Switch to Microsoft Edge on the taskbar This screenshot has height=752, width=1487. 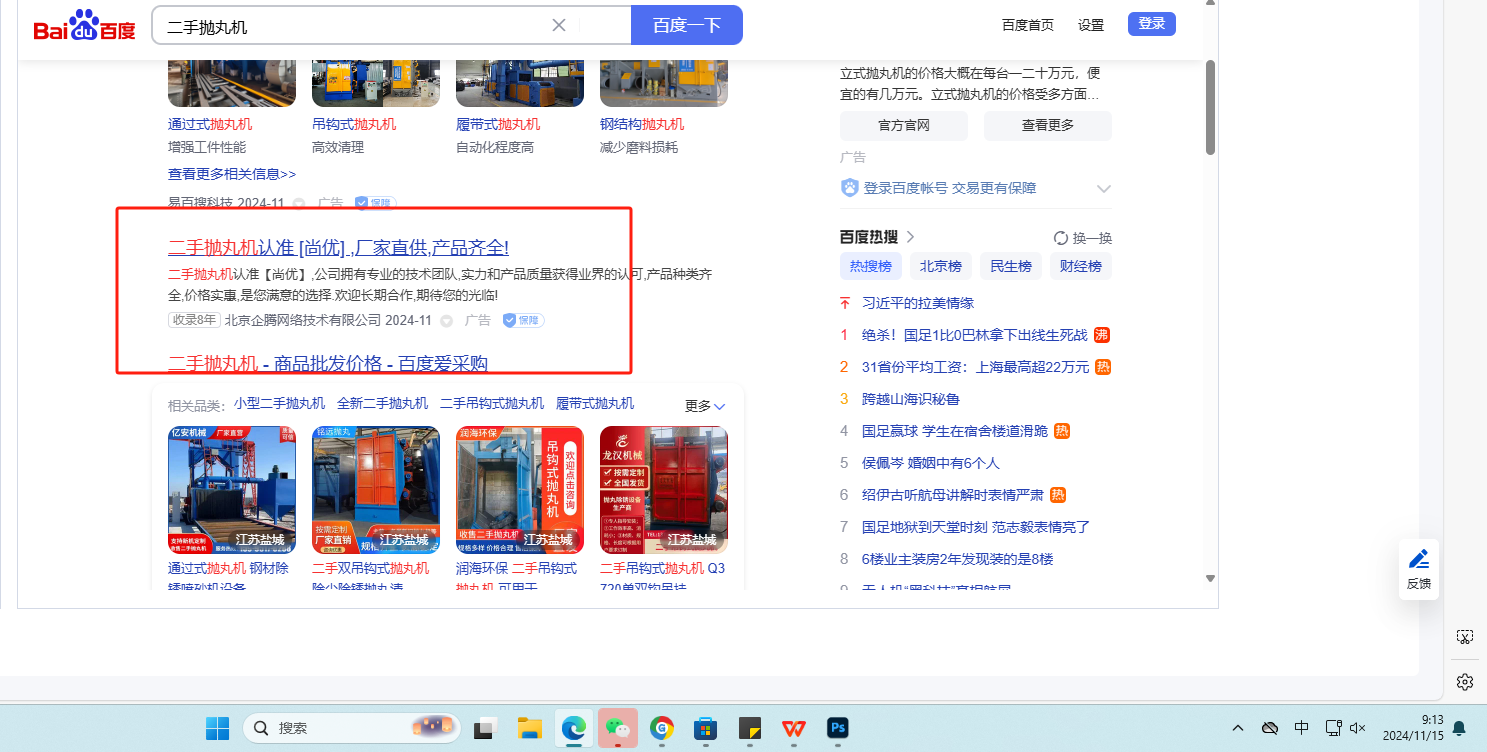coord(573,728)
